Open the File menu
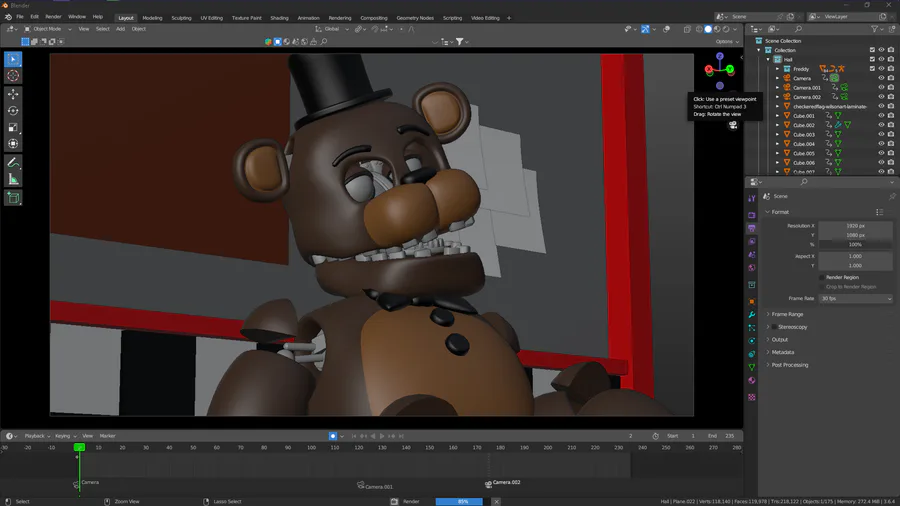Viewport: 900px width, 506px height. click(20, 17)
